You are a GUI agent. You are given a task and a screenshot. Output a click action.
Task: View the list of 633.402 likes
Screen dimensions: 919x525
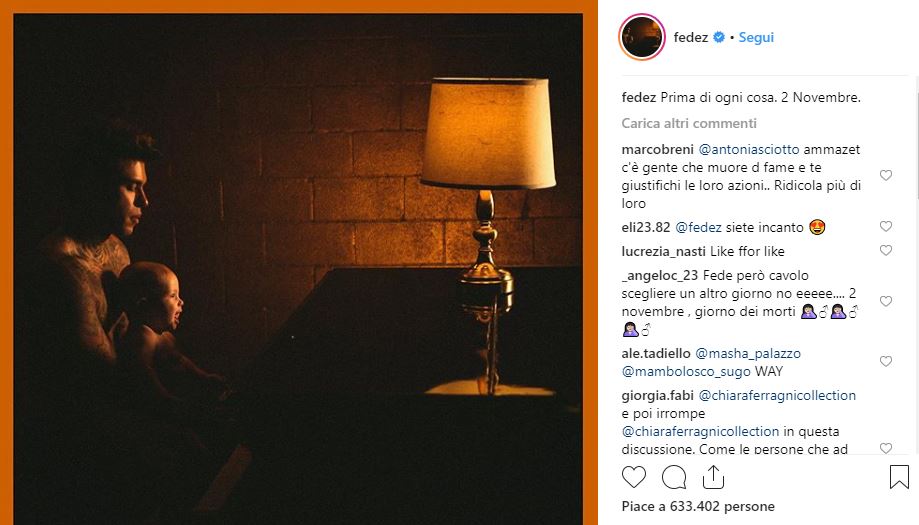click(x=699, y=507)
